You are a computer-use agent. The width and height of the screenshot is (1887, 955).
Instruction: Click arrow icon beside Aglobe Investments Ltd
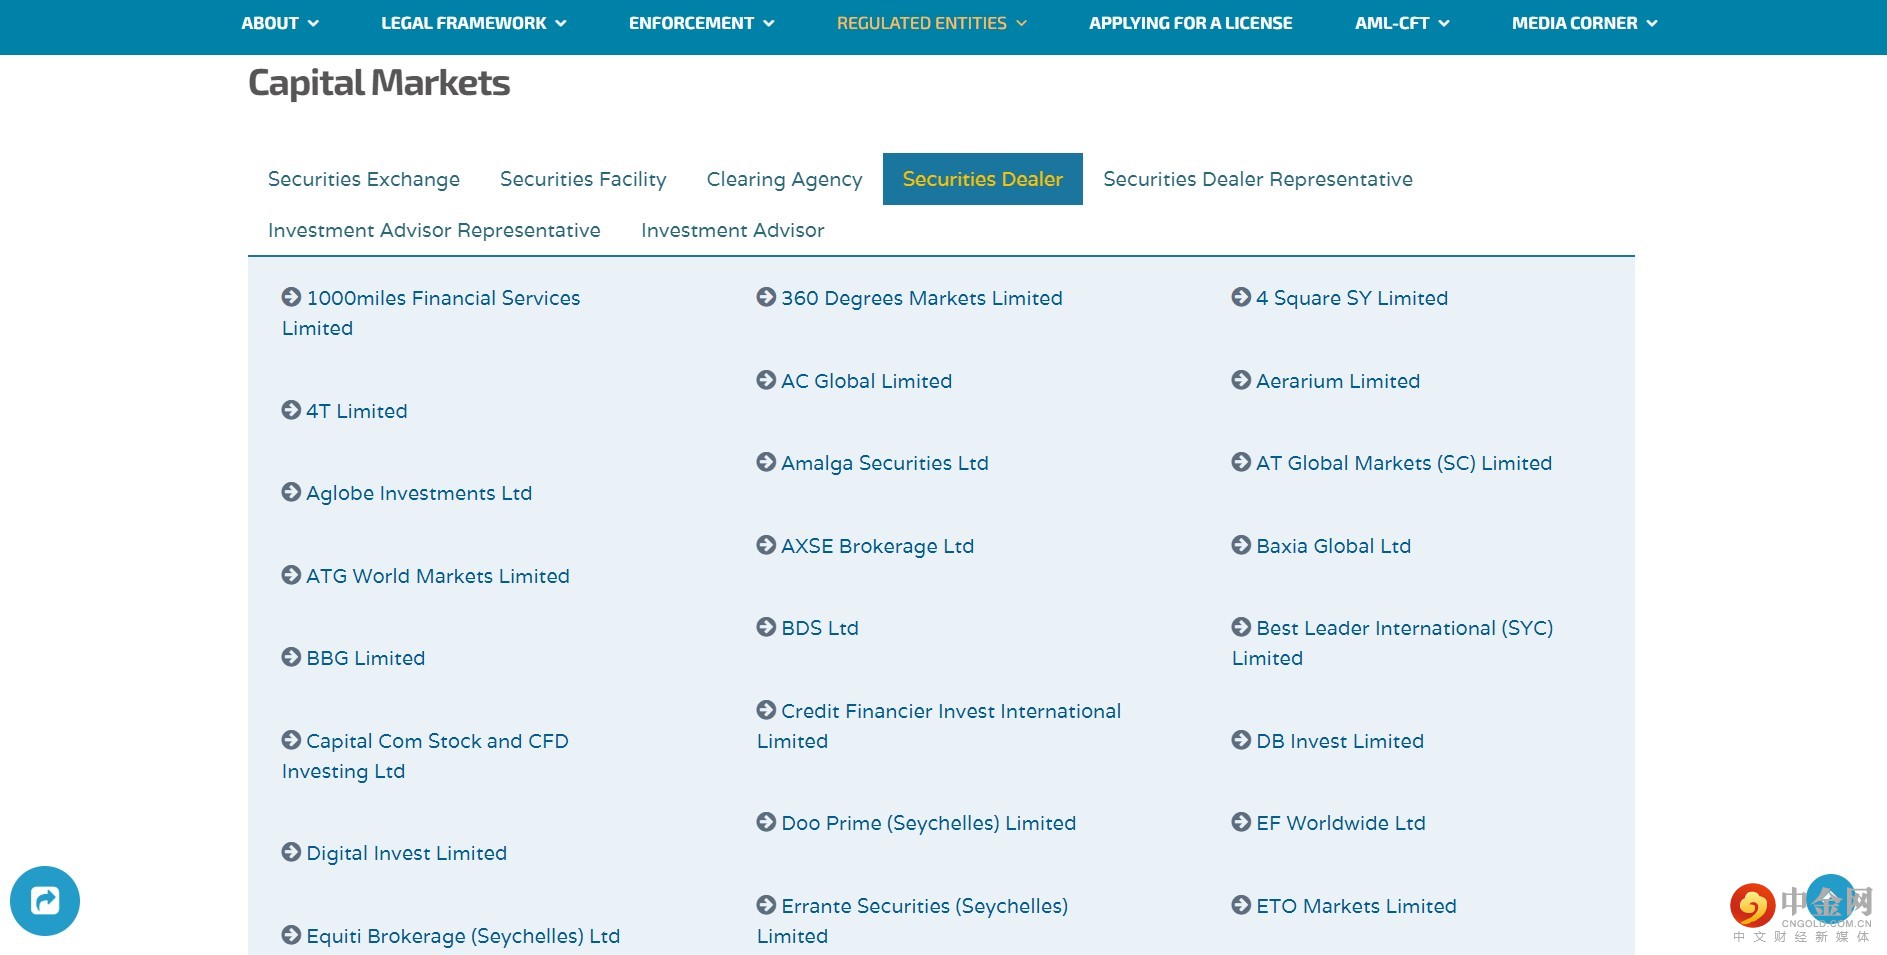pyautogui.click(x=291, y=492)
